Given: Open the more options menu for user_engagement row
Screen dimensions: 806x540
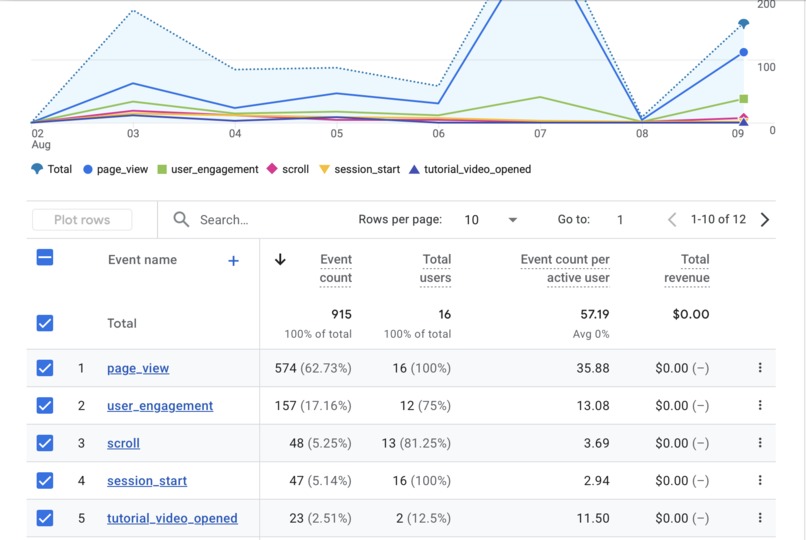Looking at the screenshot, I should click(x=760, y=405).
